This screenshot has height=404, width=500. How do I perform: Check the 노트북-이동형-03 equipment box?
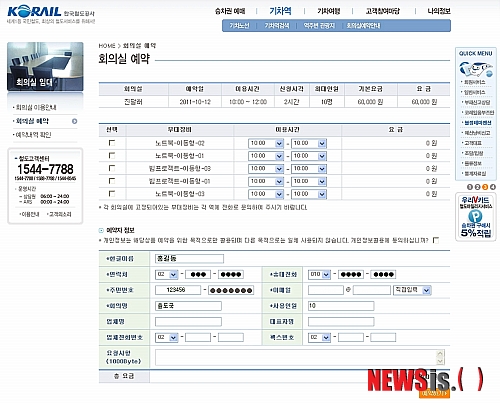[112, 194]
